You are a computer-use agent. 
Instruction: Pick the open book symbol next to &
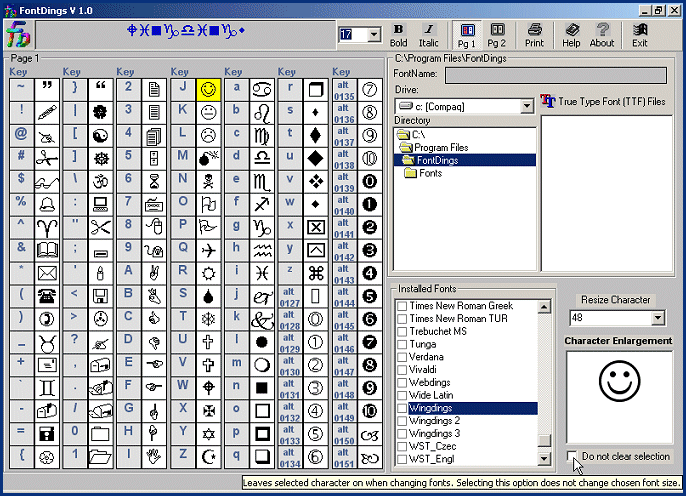coord(47,250)
